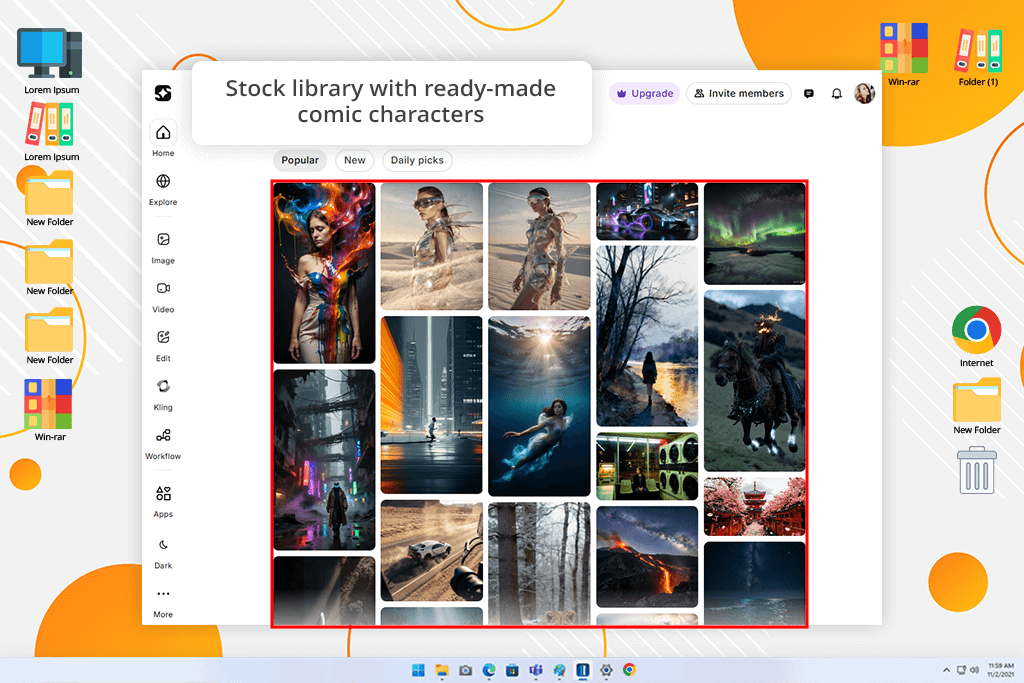The height and width of the screenshot is (683, 1024).
Task: Open the Camera app in the taskbar
Action: click(x=466, y=670)
